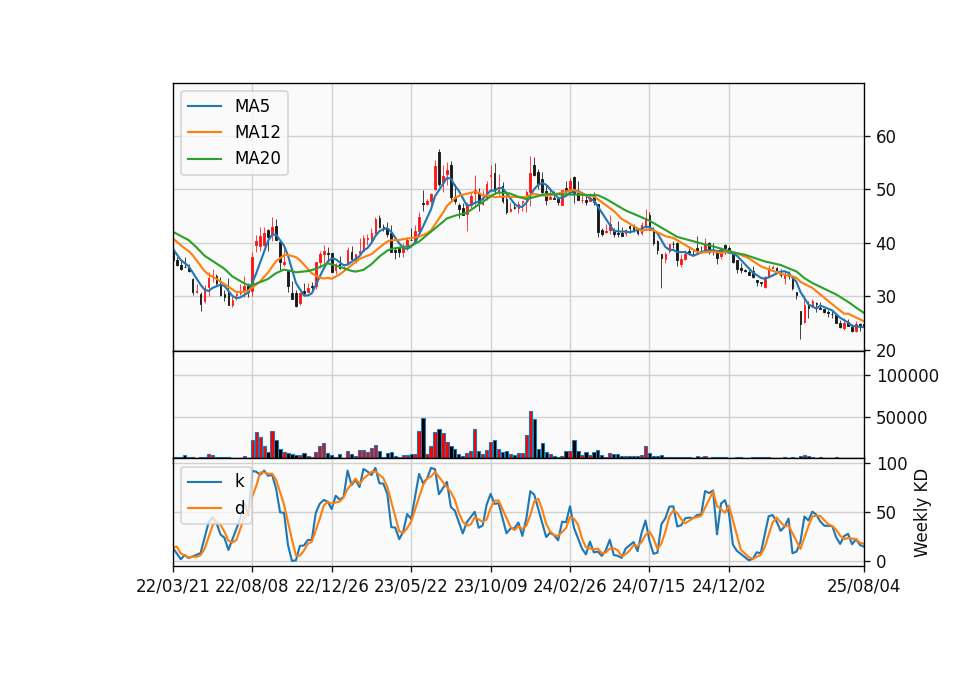Click the d legend label in KD panel
960x690 pixels.
pos(239,508)
